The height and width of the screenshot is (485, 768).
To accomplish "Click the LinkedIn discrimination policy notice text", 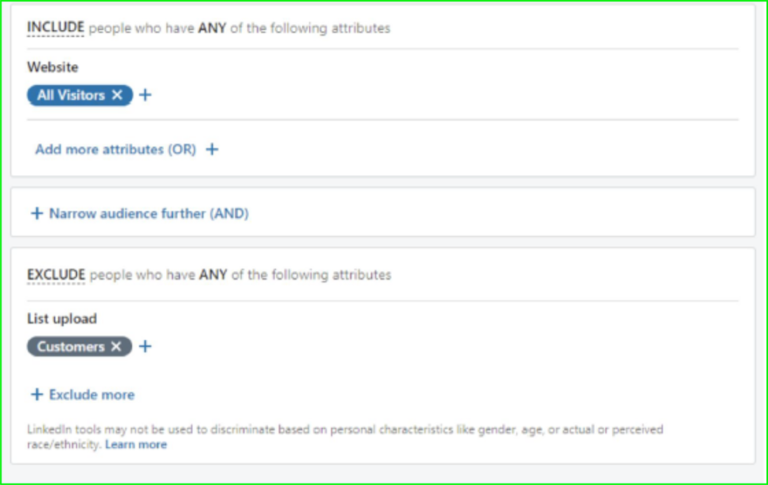I will [345, 436].
